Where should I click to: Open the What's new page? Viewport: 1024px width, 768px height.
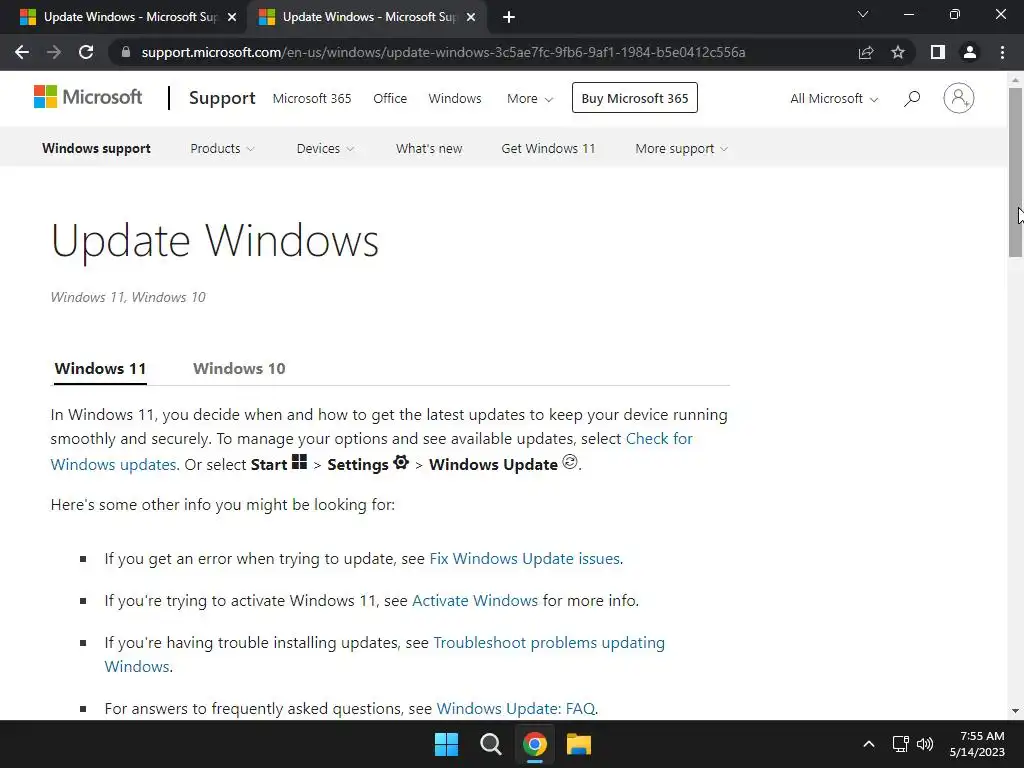428,148
